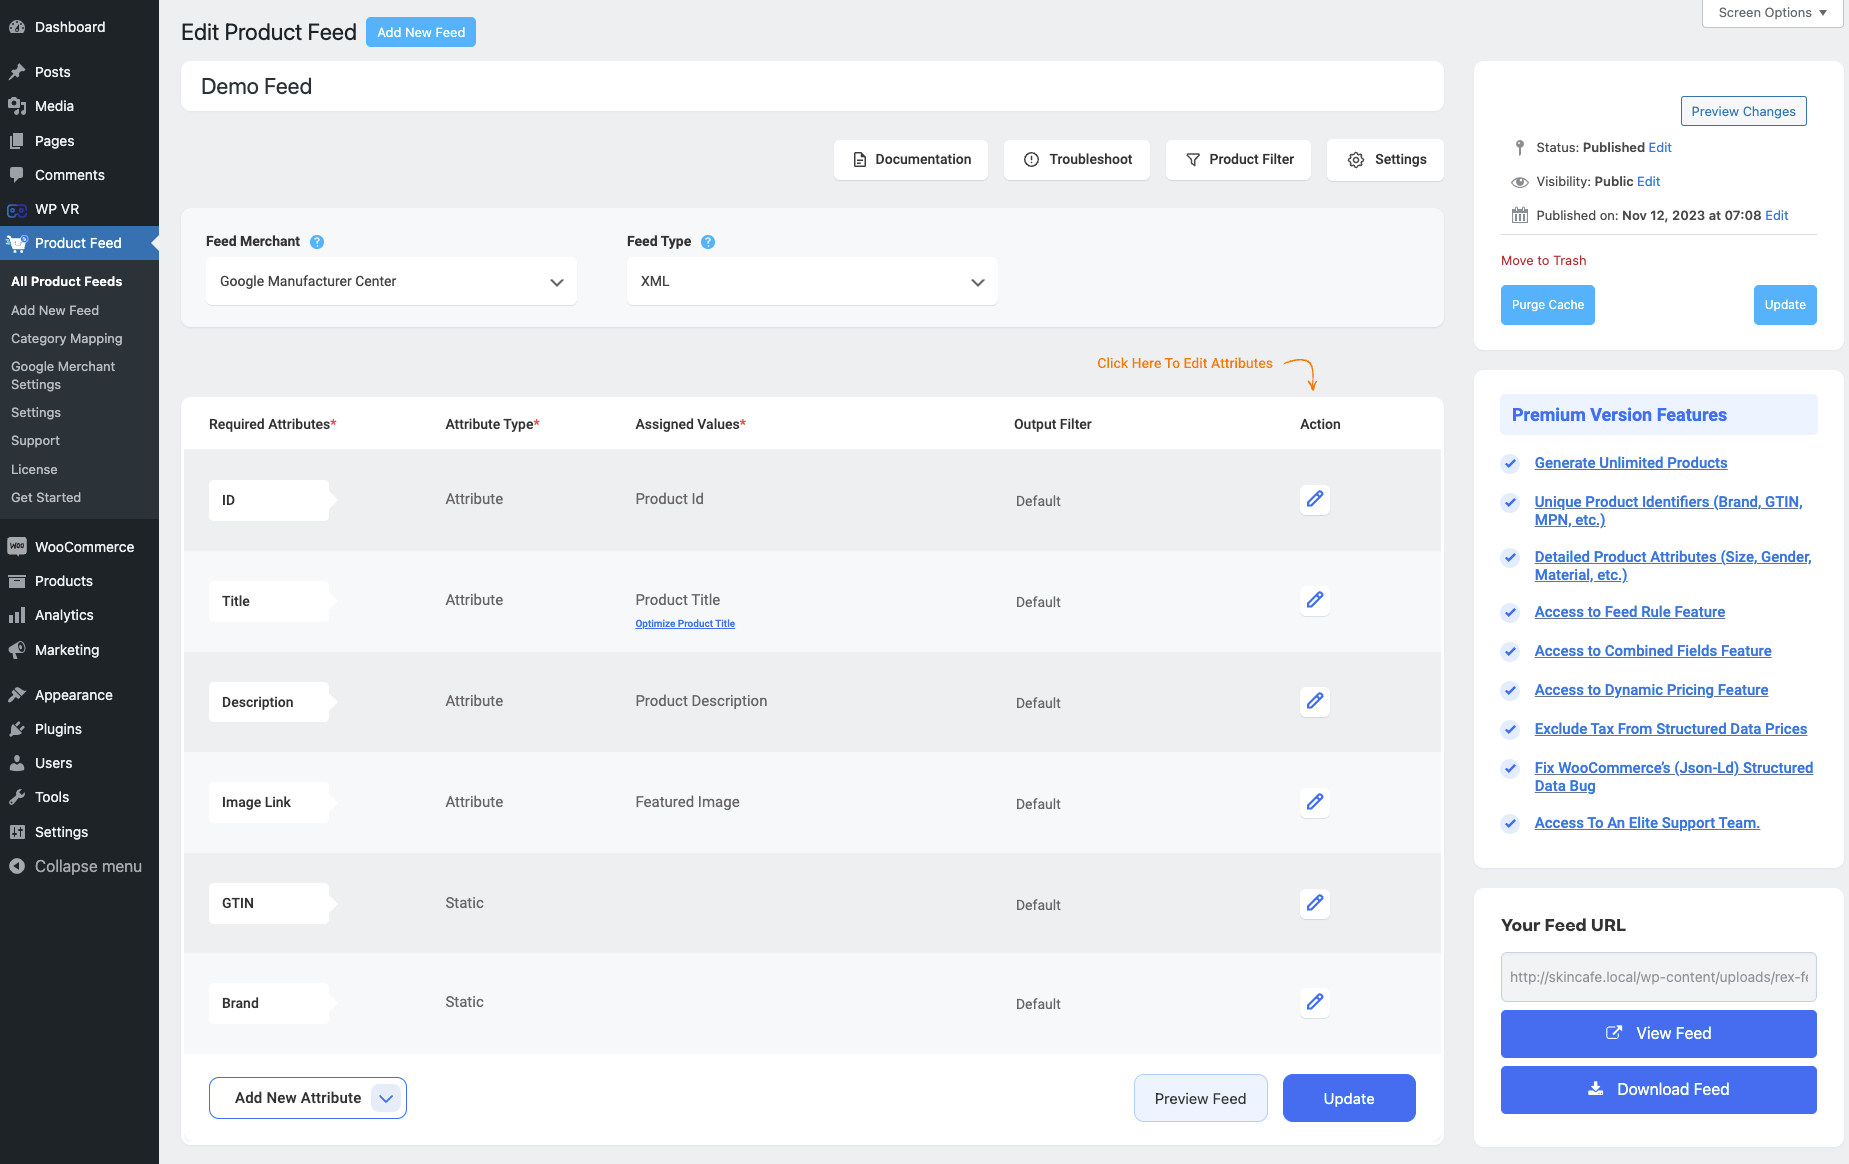The width and height of the screenshot is (1849, 1164).
Task: Edit the Image Link attribute via pencil icon
Action: (x=1315, y=802)
